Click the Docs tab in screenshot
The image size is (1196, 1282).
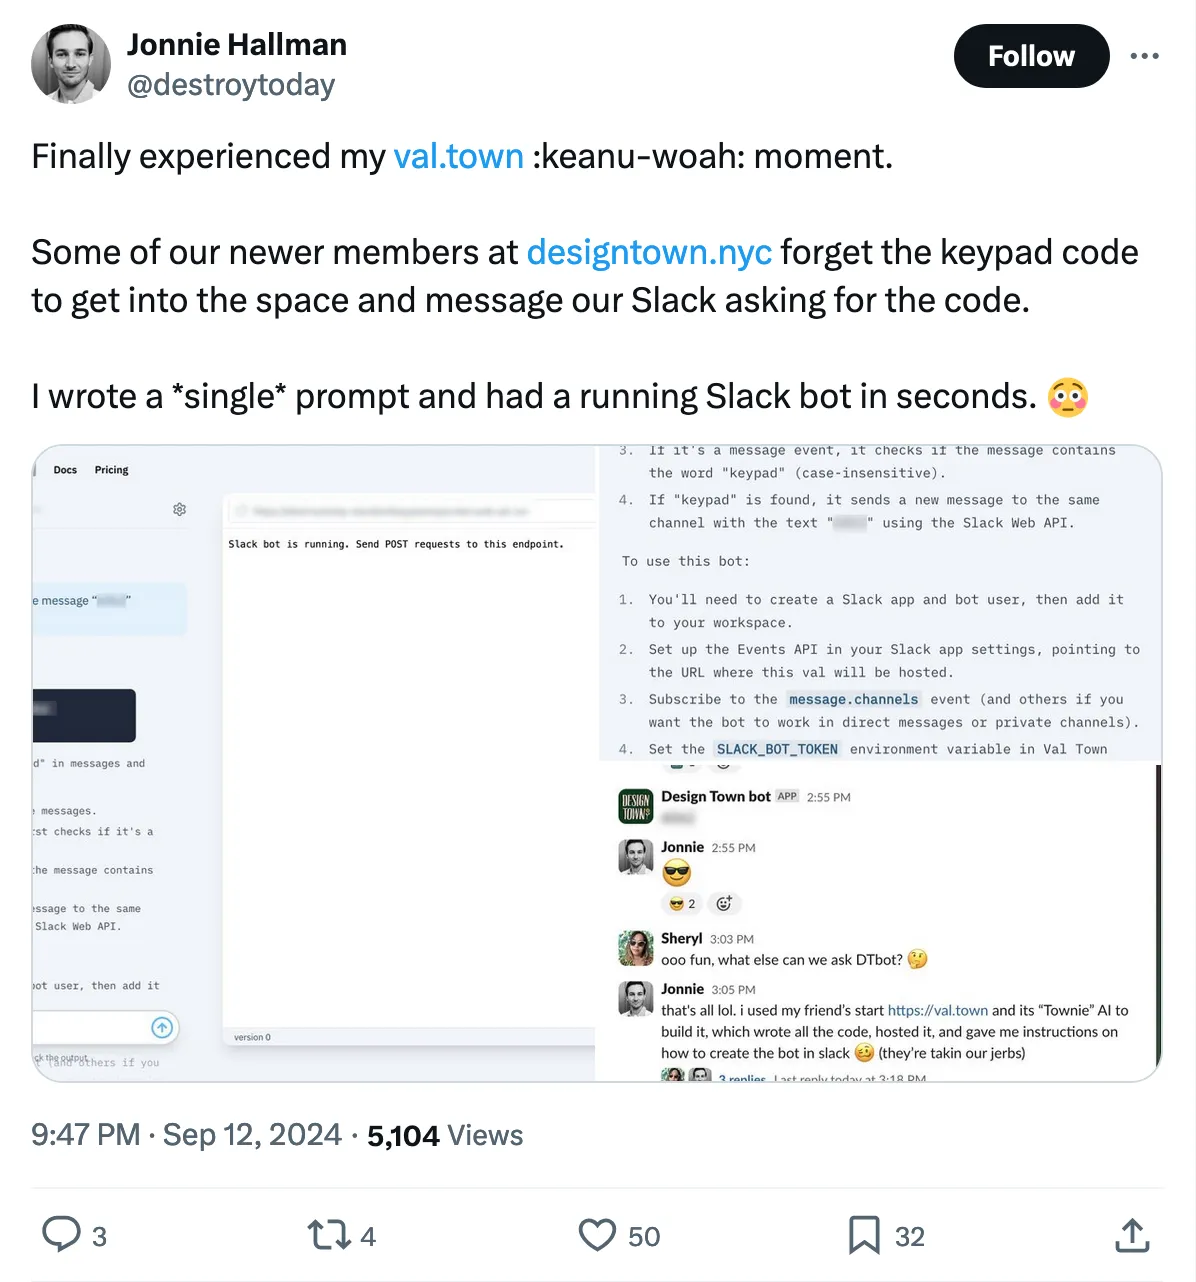tap(65, 470)
